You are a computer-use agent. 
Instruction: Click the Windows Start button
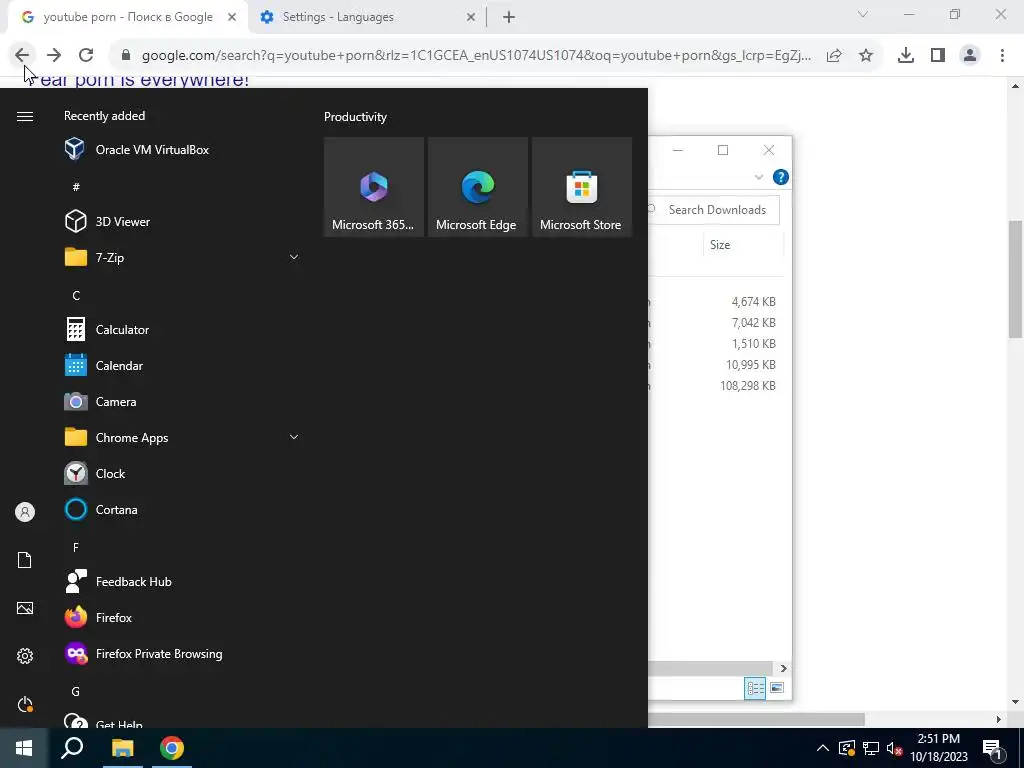24,748
